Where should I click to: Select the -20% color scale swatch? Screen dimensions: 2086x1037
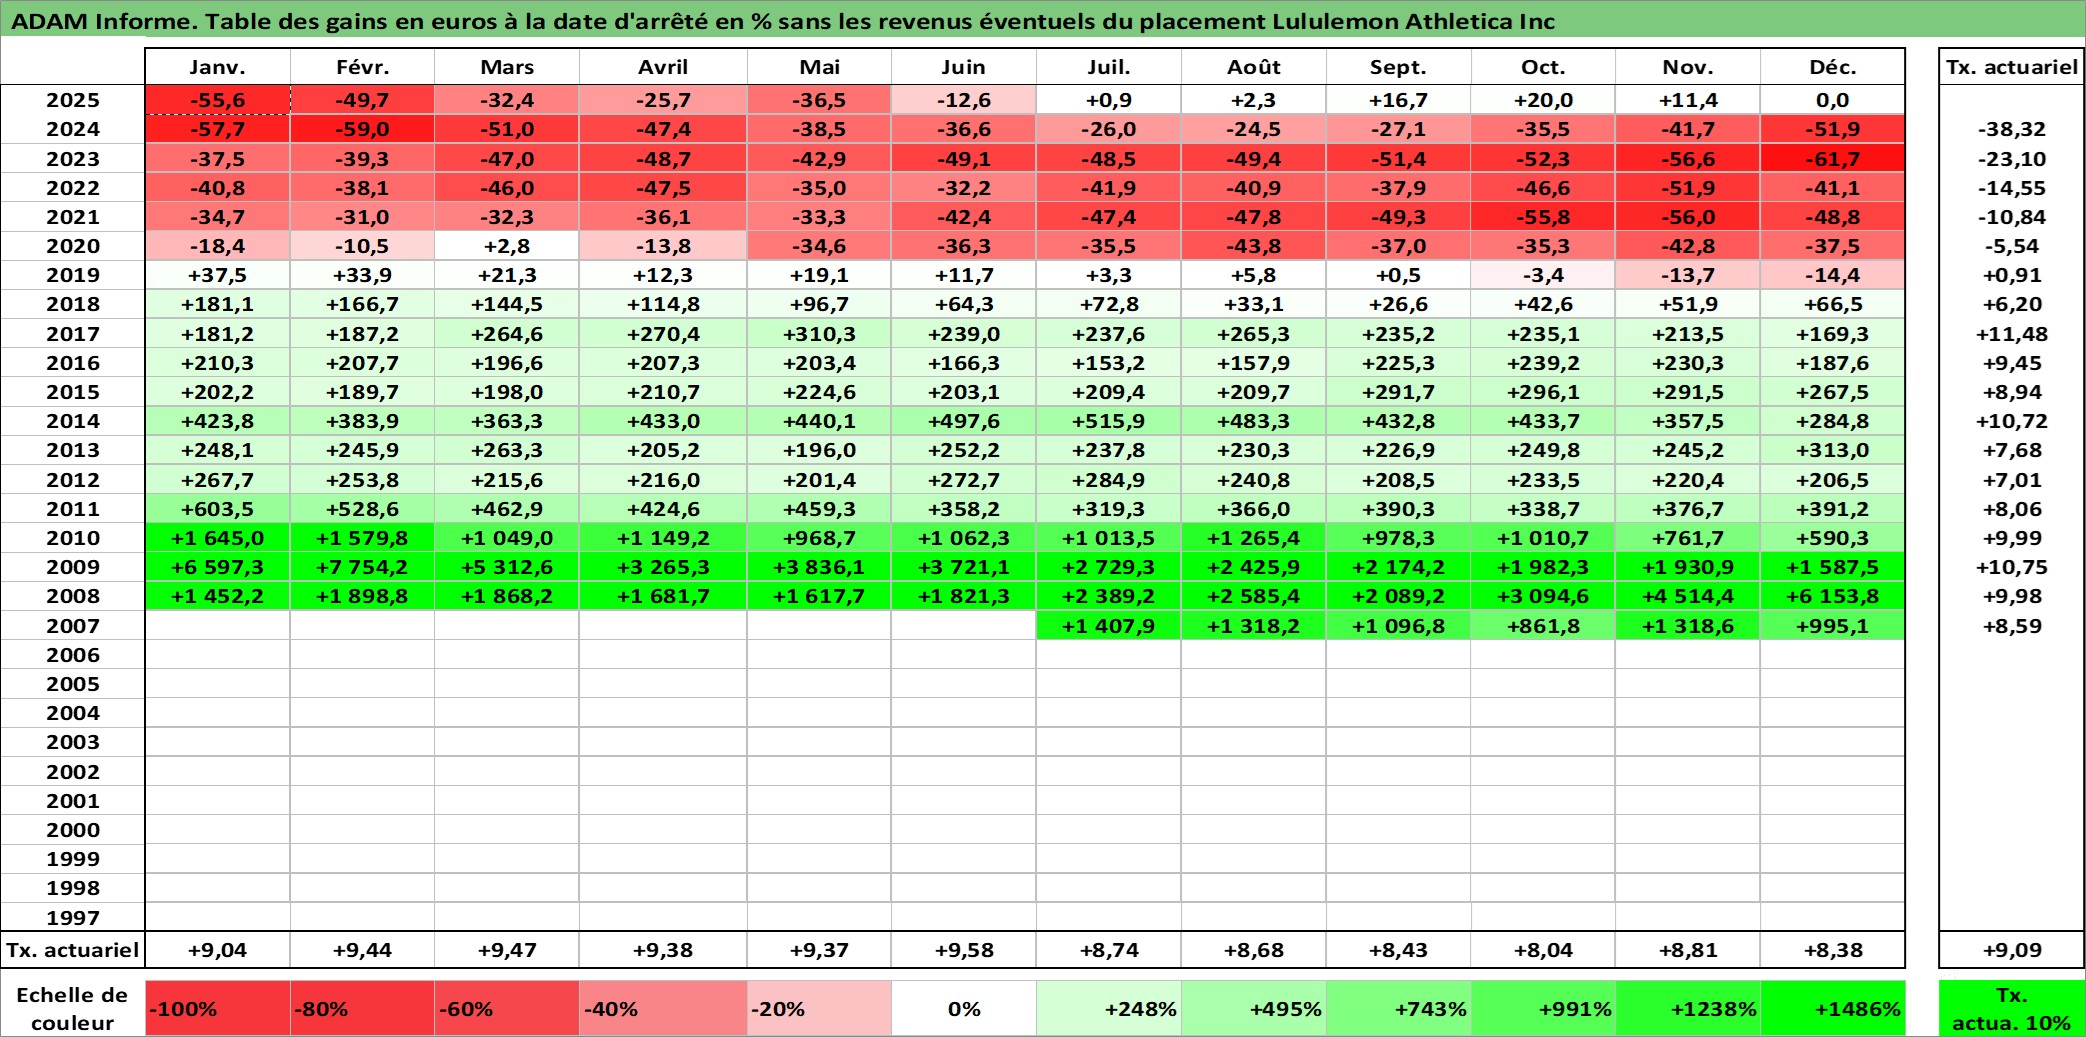coord(820,1008)
